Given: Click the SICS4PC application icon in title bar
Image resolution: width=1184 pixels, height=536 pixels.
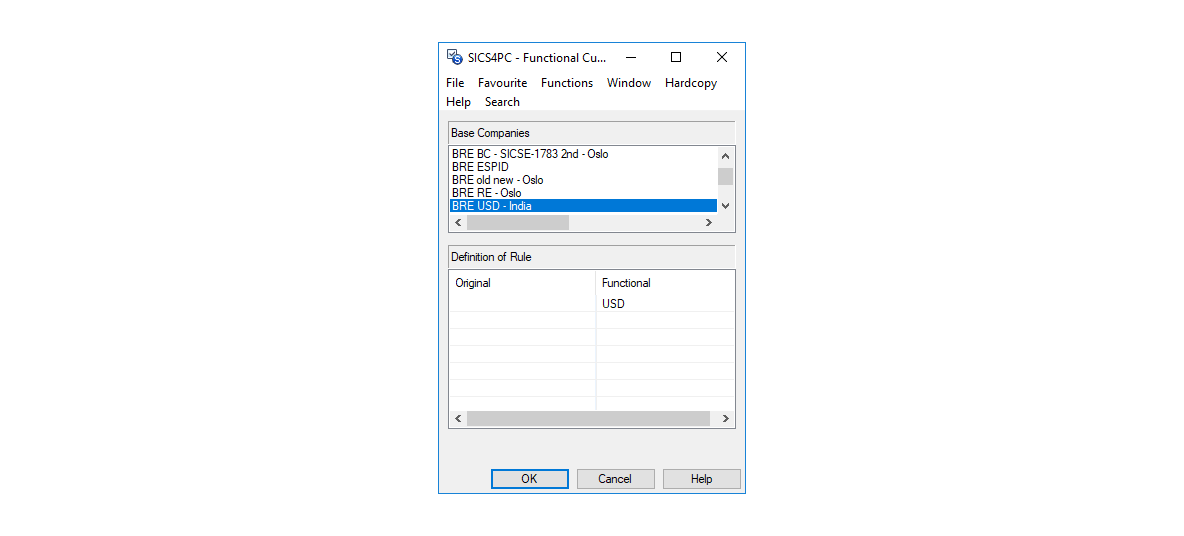Looking at the screenshot, I should tap(455, 57).
